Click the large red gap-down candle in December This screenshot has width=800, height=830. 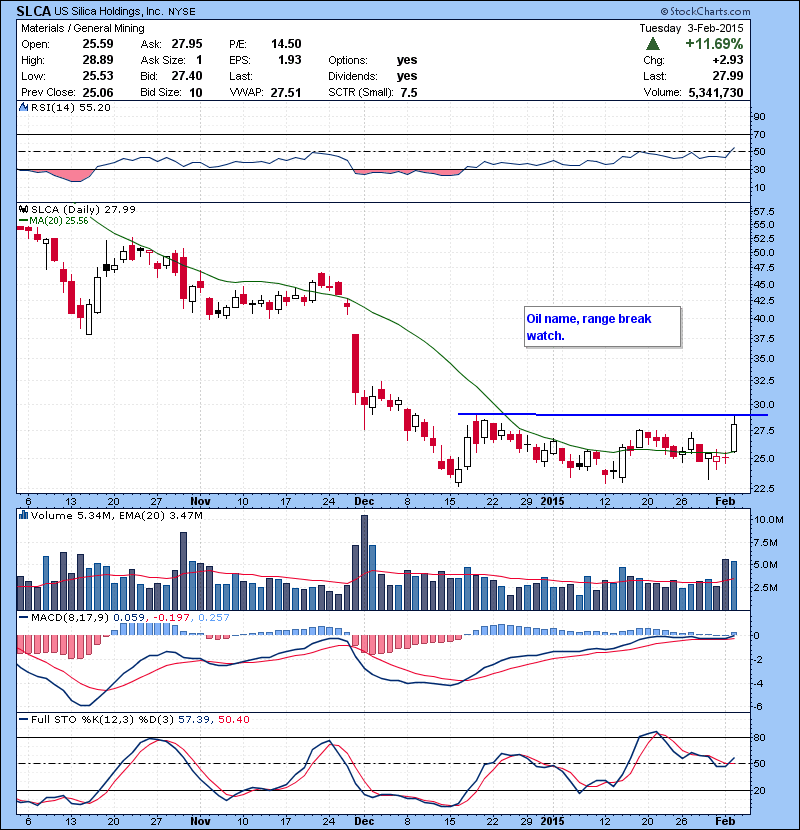point(354,364)
